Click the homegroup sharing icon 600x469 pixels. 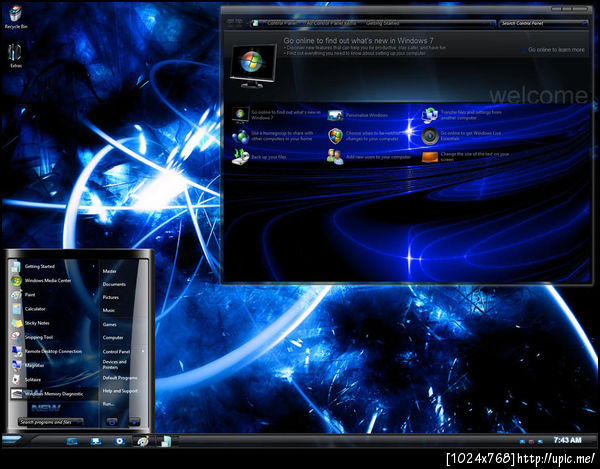[x=240, y=136]
